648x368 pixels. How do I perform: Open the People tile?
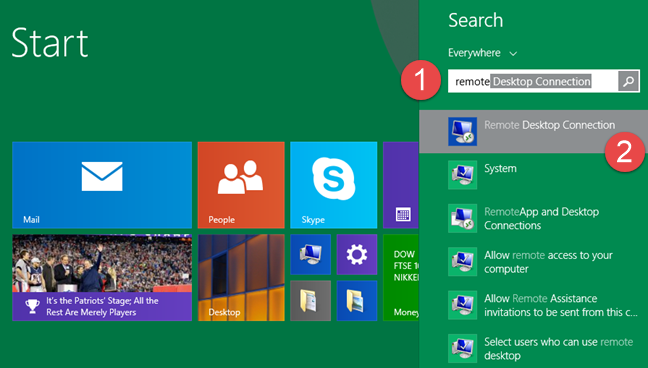pyautogui.click(x=241, y=185)
